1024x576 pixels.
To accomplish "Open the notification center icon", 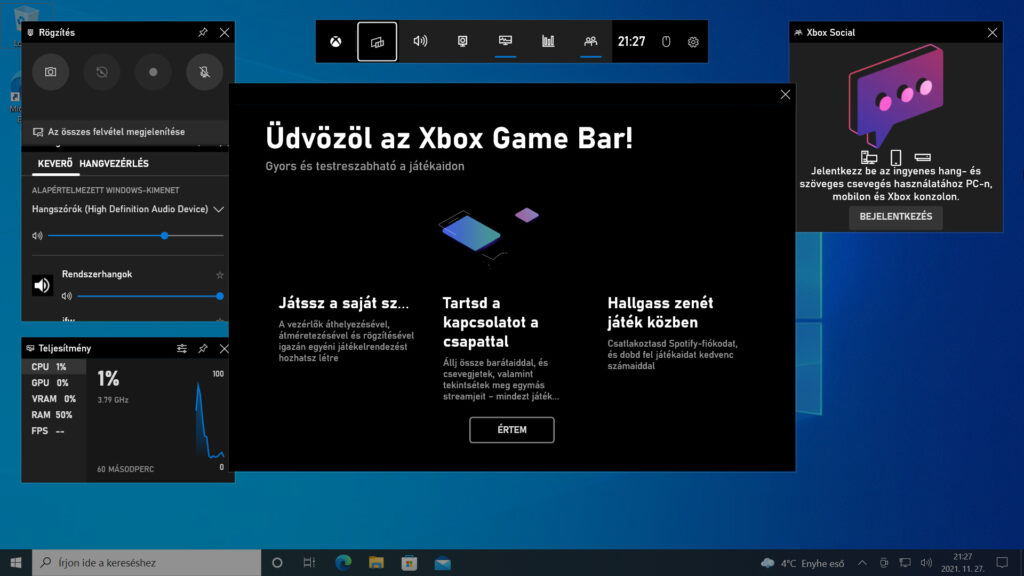I will click(x=1002, y=562).
